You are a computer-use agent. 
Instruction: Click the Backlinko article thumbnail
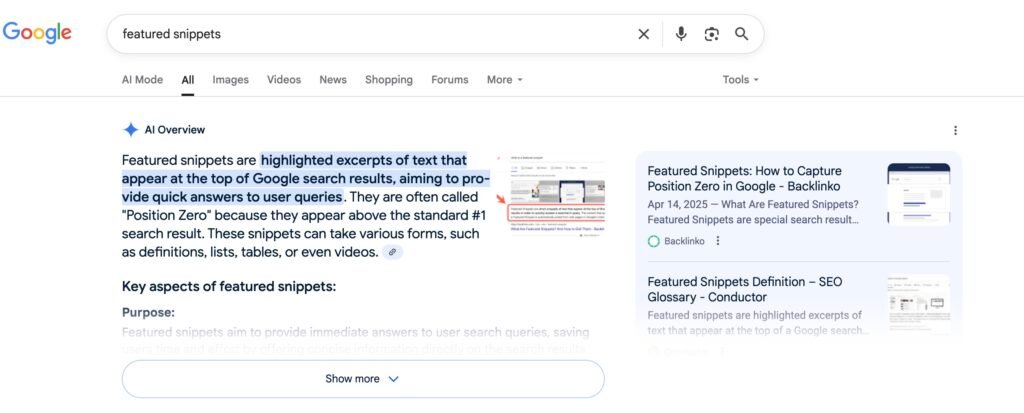[x=918, y=193]
